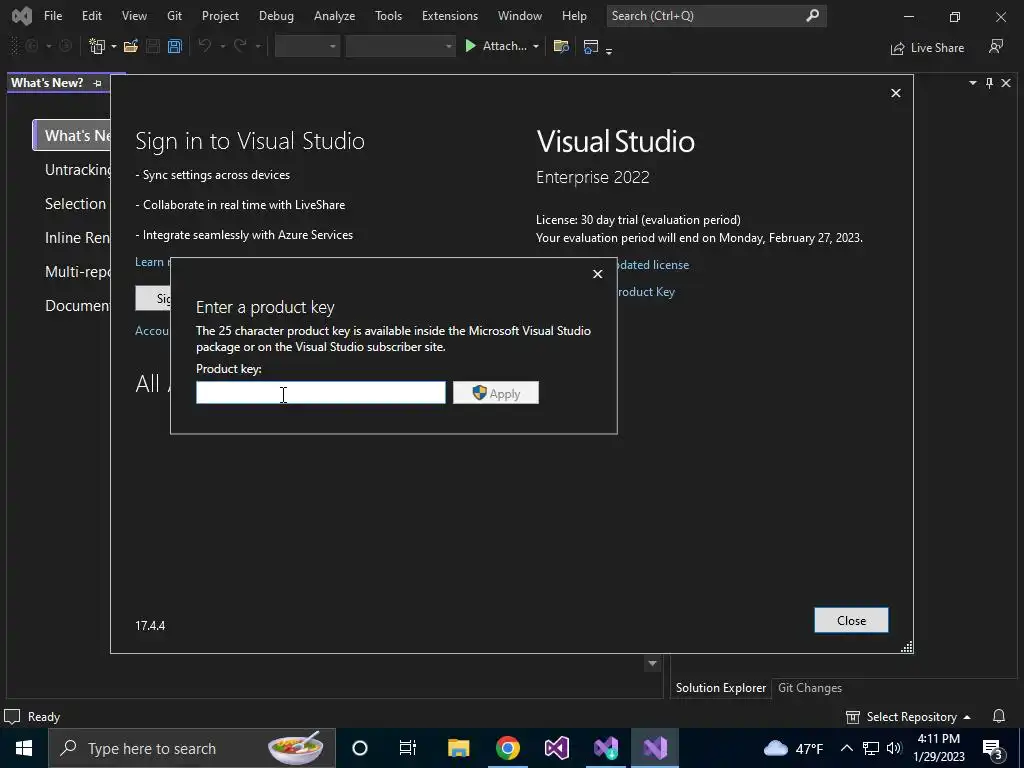Open Chrome from the taskbar
Screen dimensions: 1024x768
pos(507,748)
